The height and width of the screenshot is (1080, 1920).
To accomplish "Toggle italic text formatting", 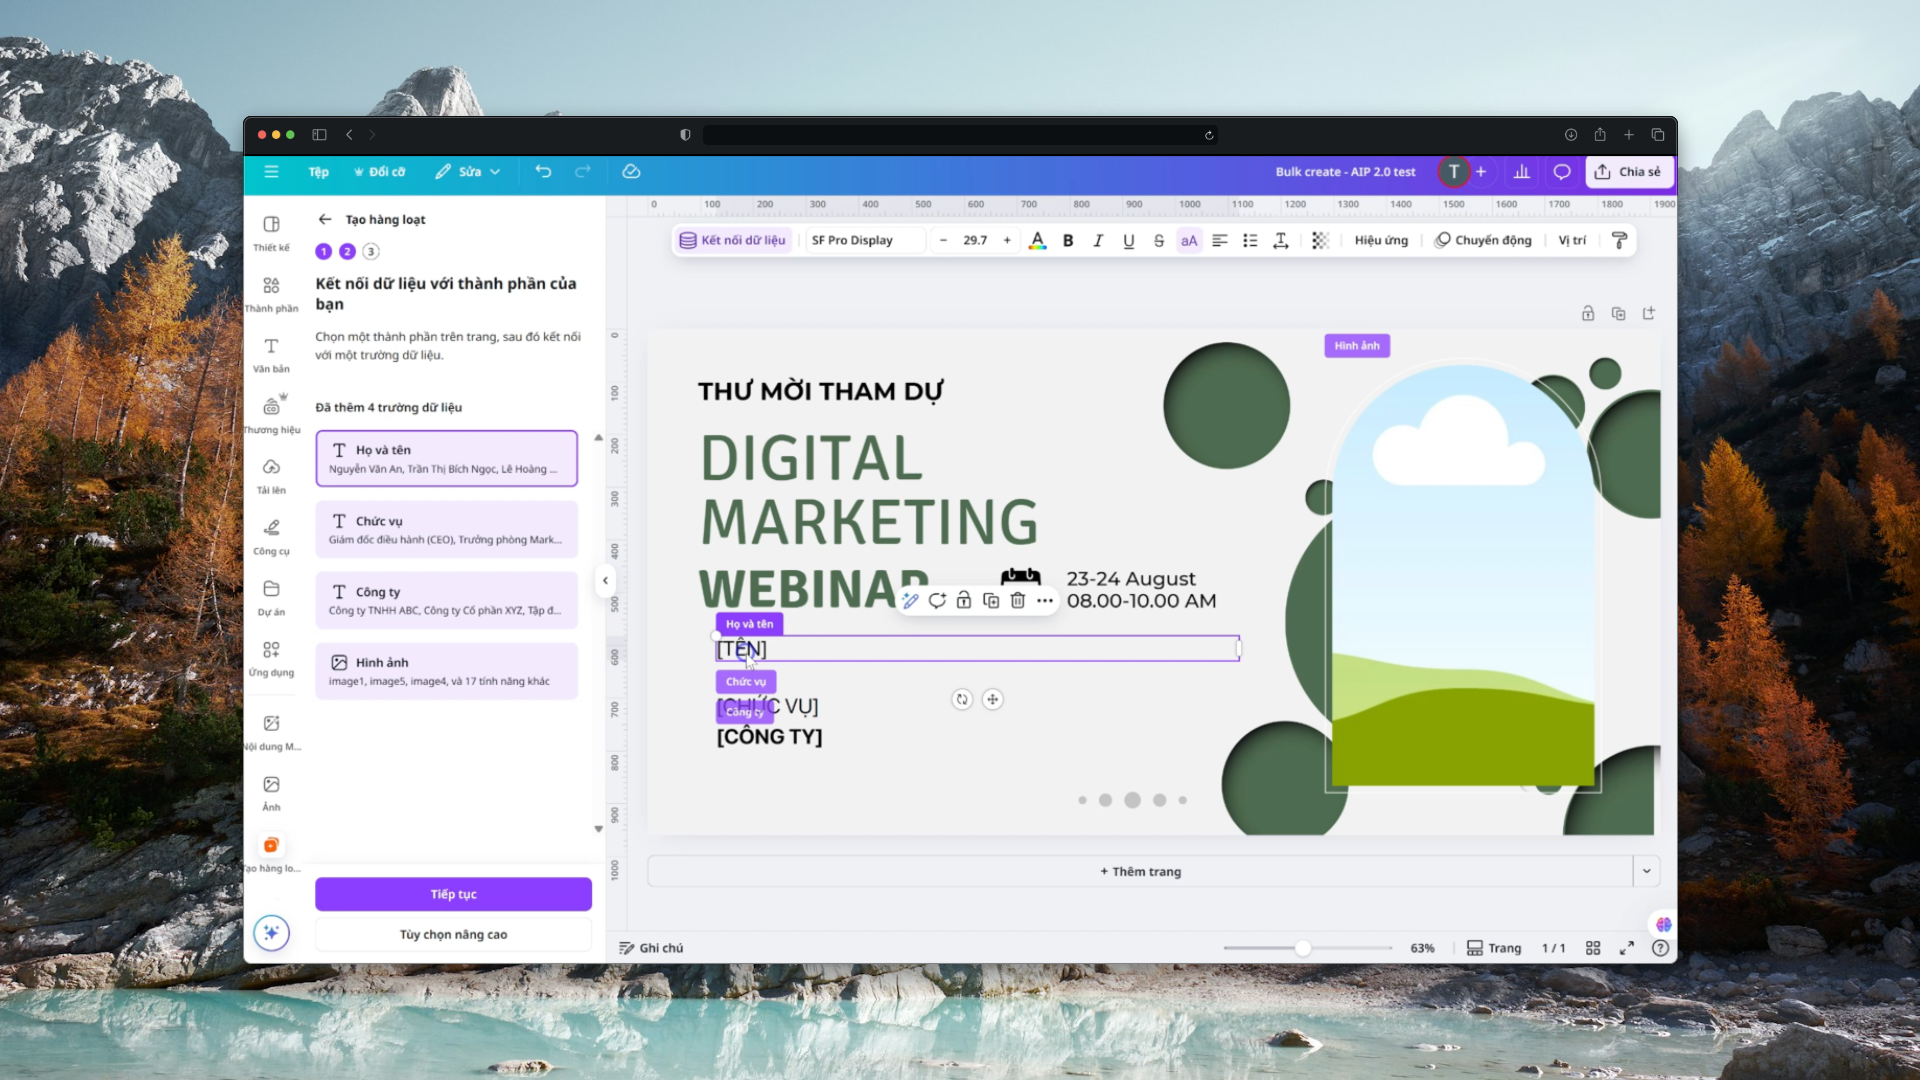I will click(x=1098, y=240).
